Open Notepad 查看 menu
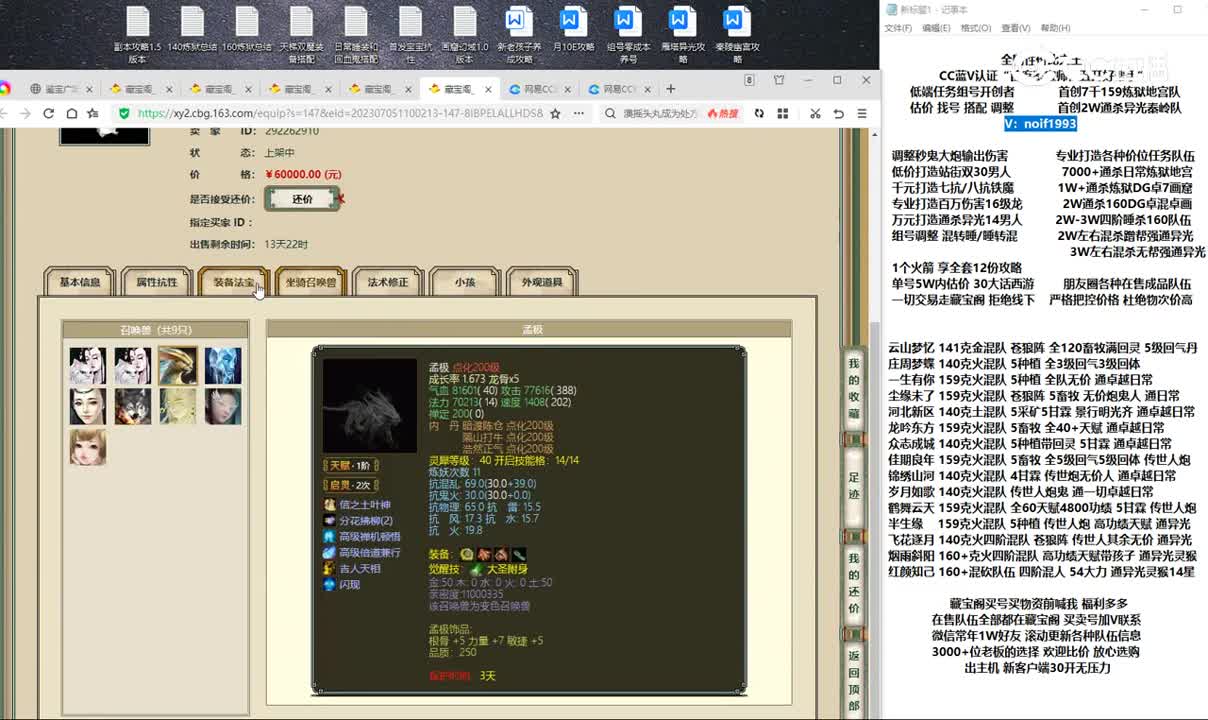Screen dimensions: 1208x720 coord(1016,28)
